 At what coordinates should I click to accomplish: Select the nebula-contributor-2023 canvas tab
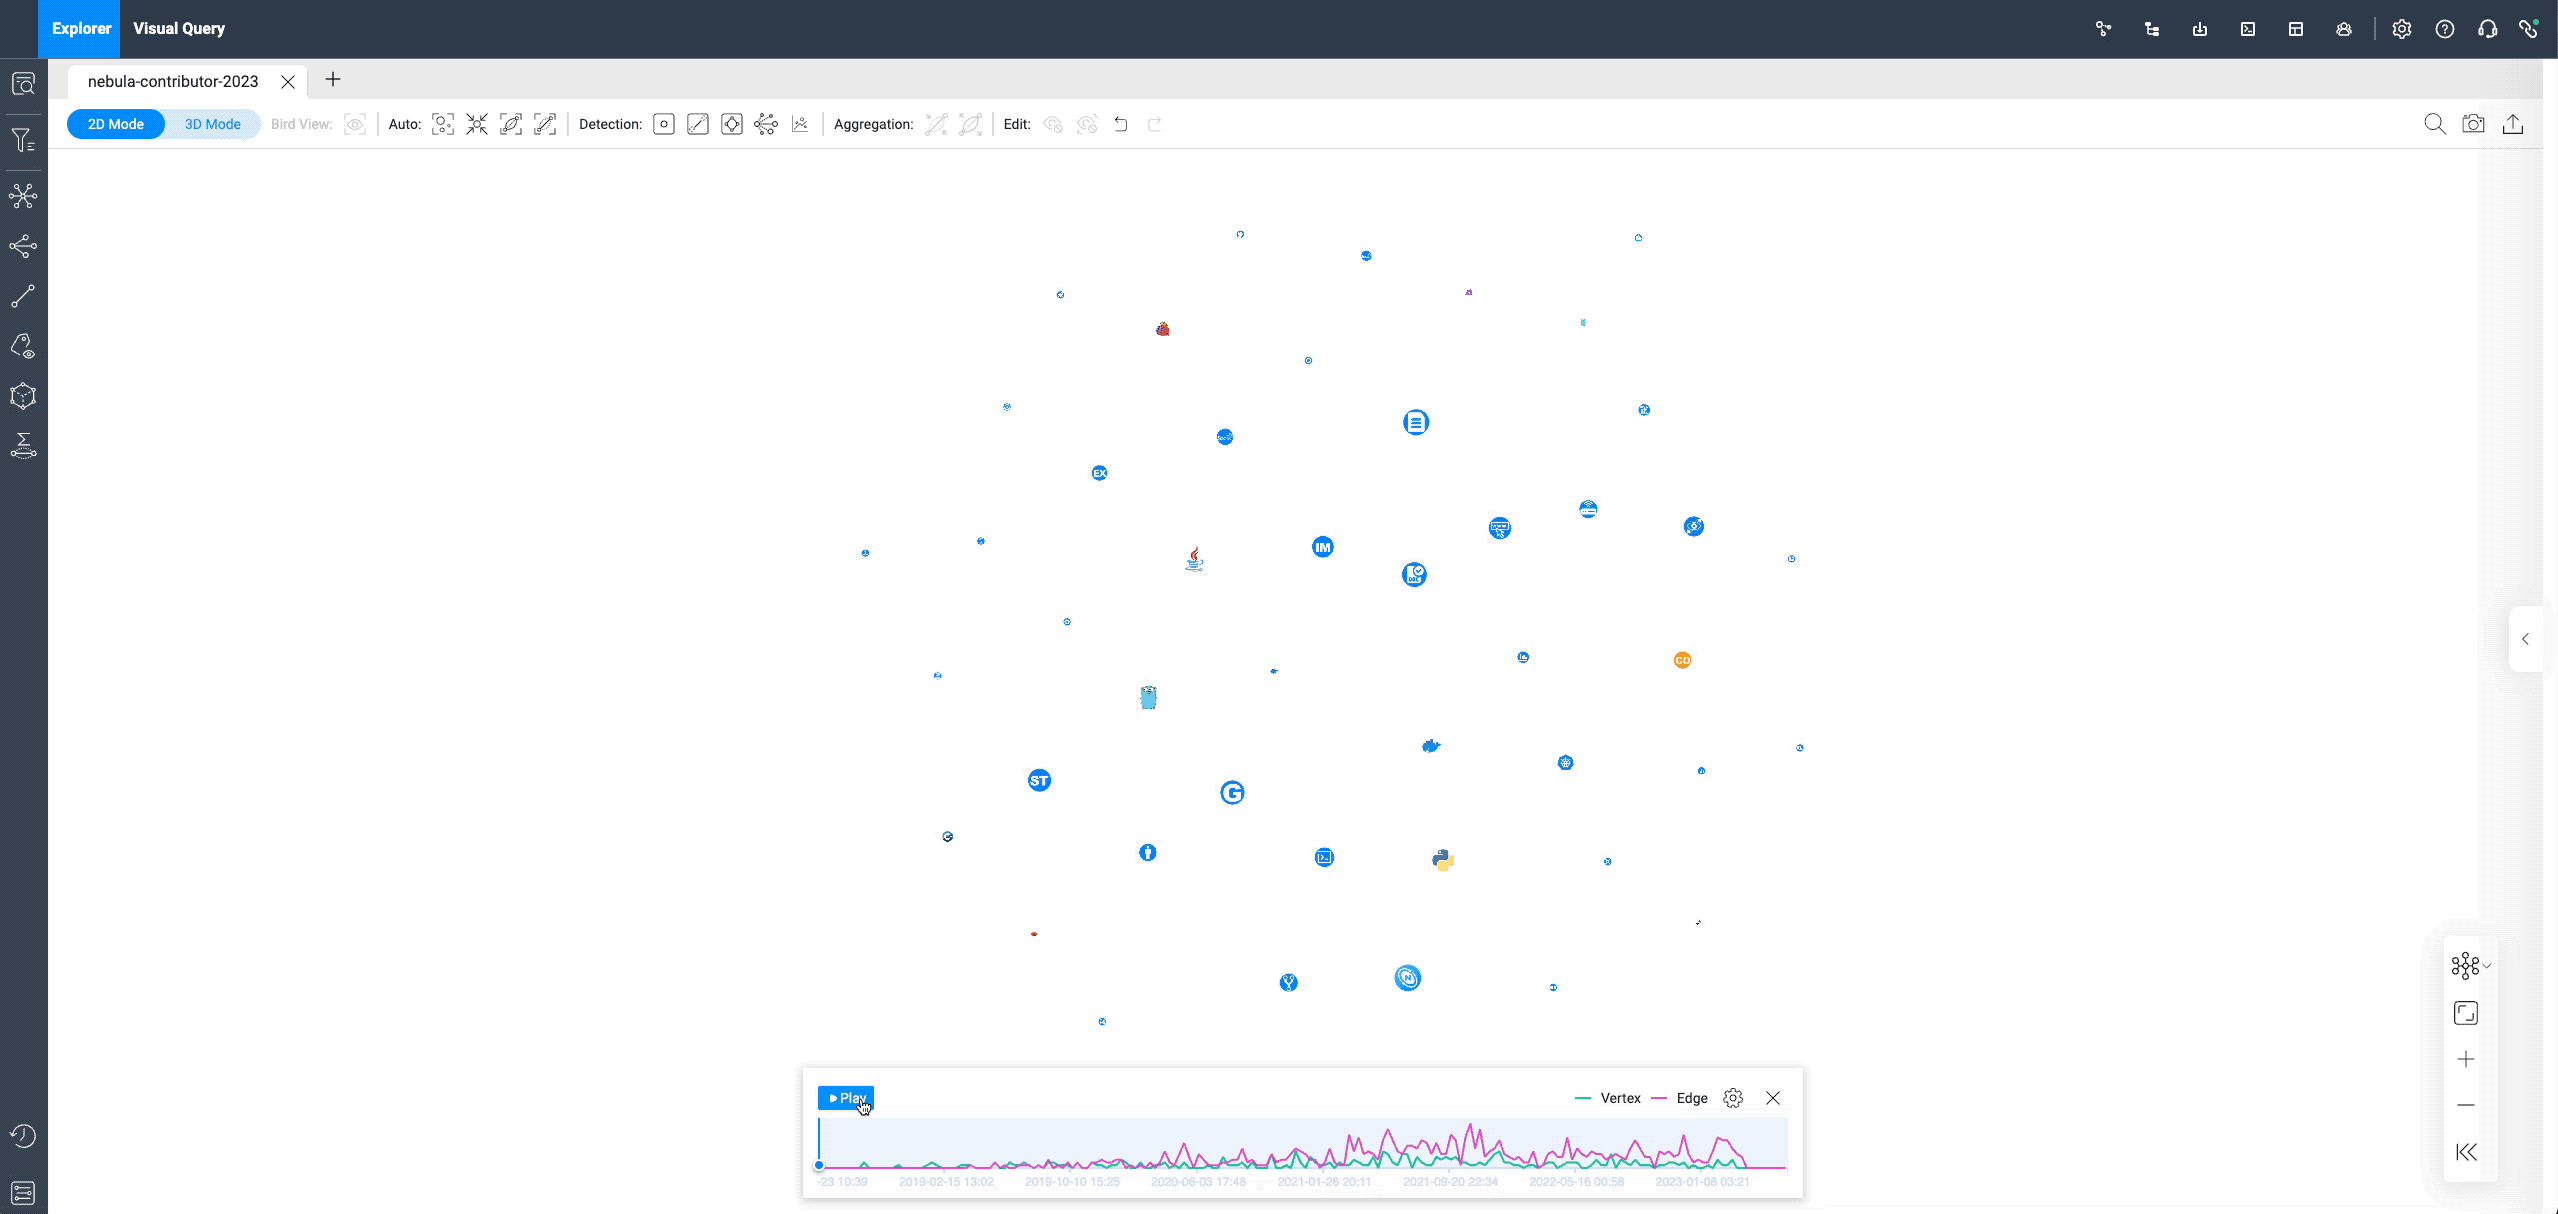[173, 81]
